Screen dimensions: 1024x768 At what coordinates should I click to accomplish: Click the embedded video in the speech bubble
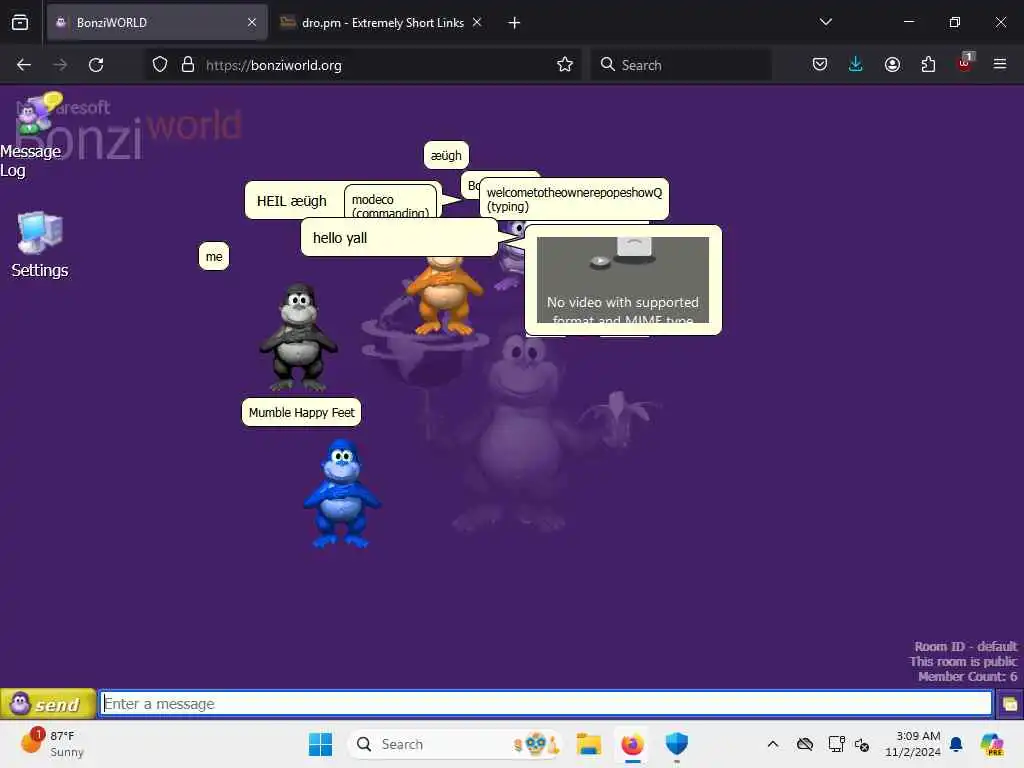622,280
